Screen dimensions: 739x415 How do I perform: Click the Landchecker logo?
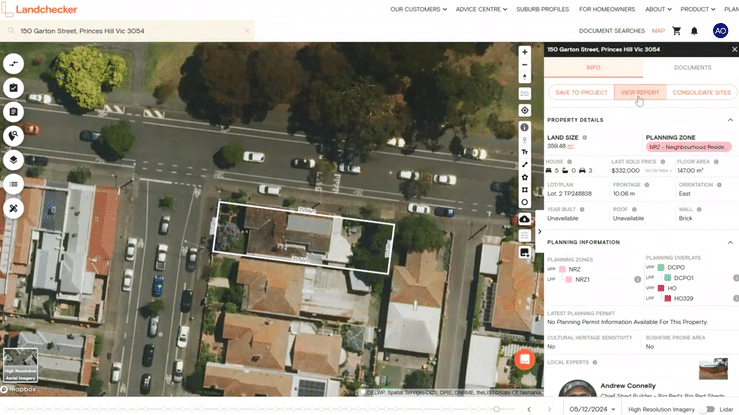[x=40, y=9]
